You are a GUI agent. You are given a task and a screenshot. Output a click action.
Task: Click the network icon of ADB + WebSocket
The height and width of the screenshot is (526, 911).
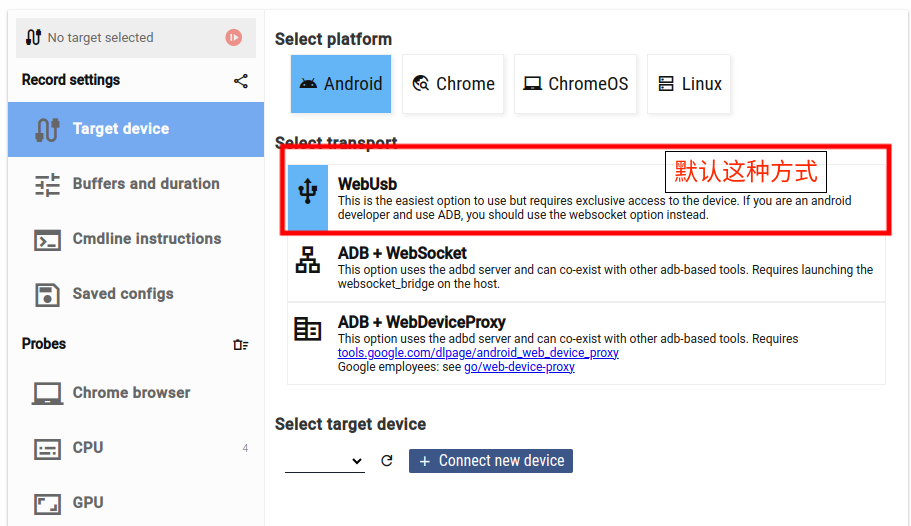[x=308, y=260]
